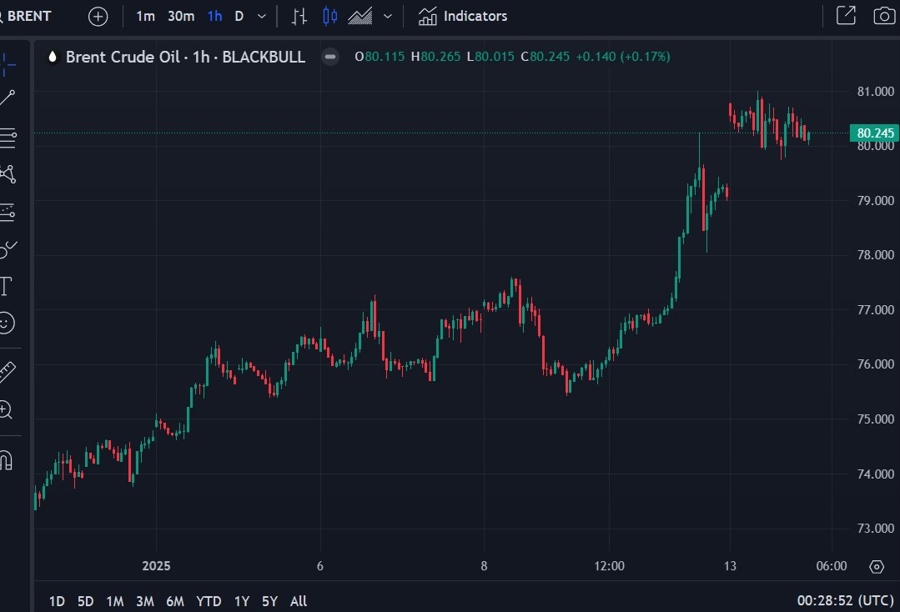The width and height of the screenshot is (900, 612).
Task: Click the Brent Crude Oil symbol title
Action: pos(185,57)
